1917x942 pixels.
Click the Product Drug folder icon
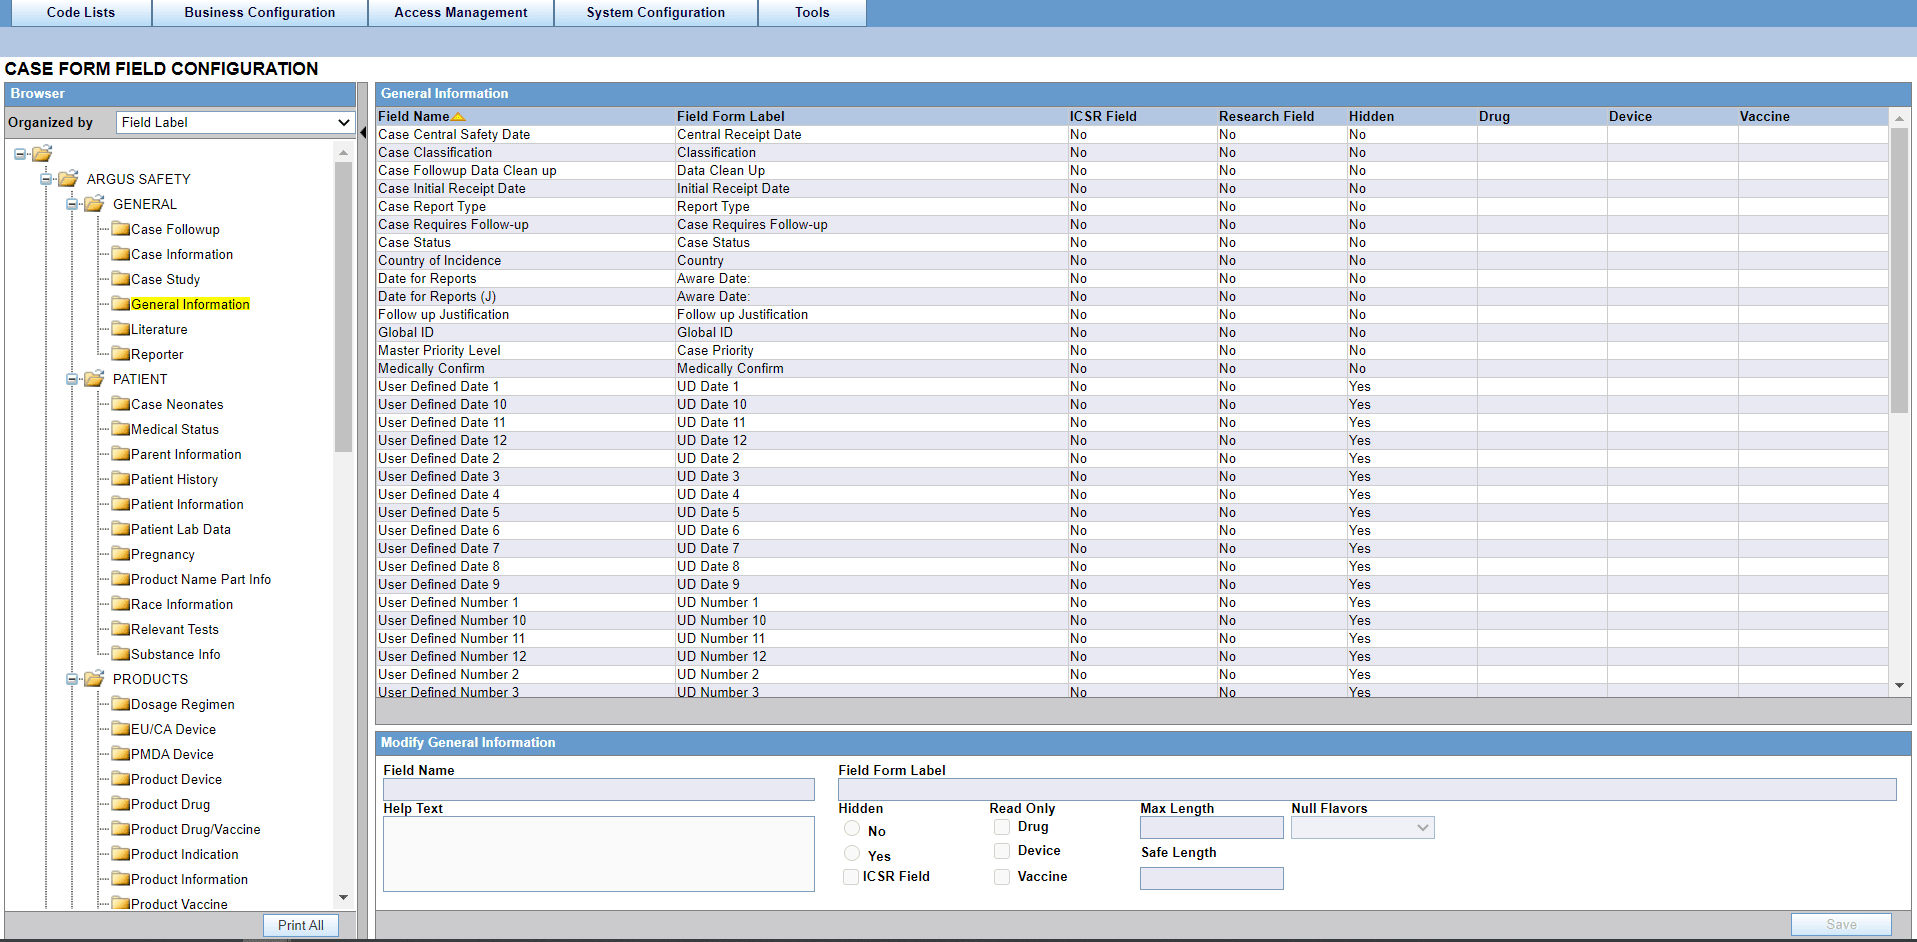[x=120, y=804]
